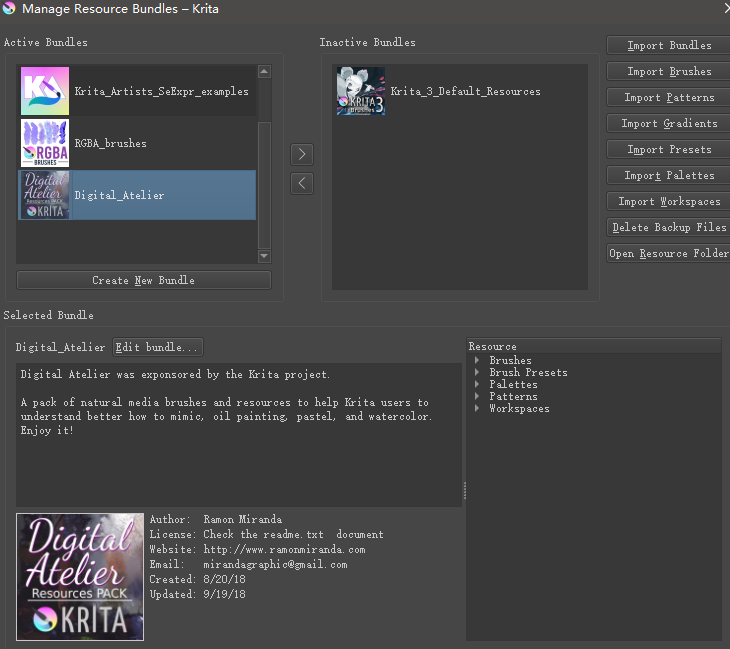Click the RGBA_brushes bundle thumbnail icon
This screenshot has height=649, width=730.
pyautogui.click(x=45, y=143)
